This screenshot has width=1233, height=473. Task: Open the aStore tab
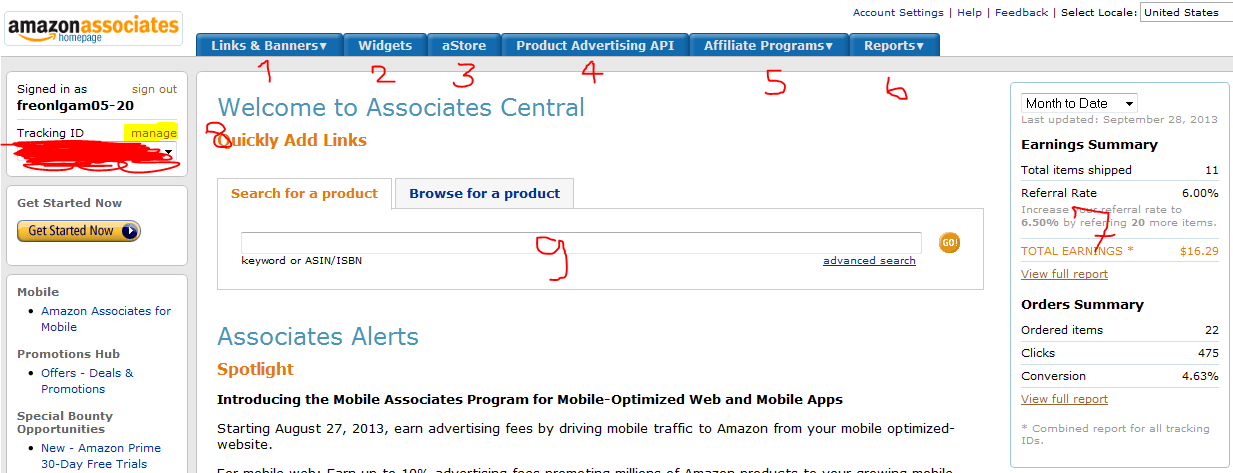(464, 45)
